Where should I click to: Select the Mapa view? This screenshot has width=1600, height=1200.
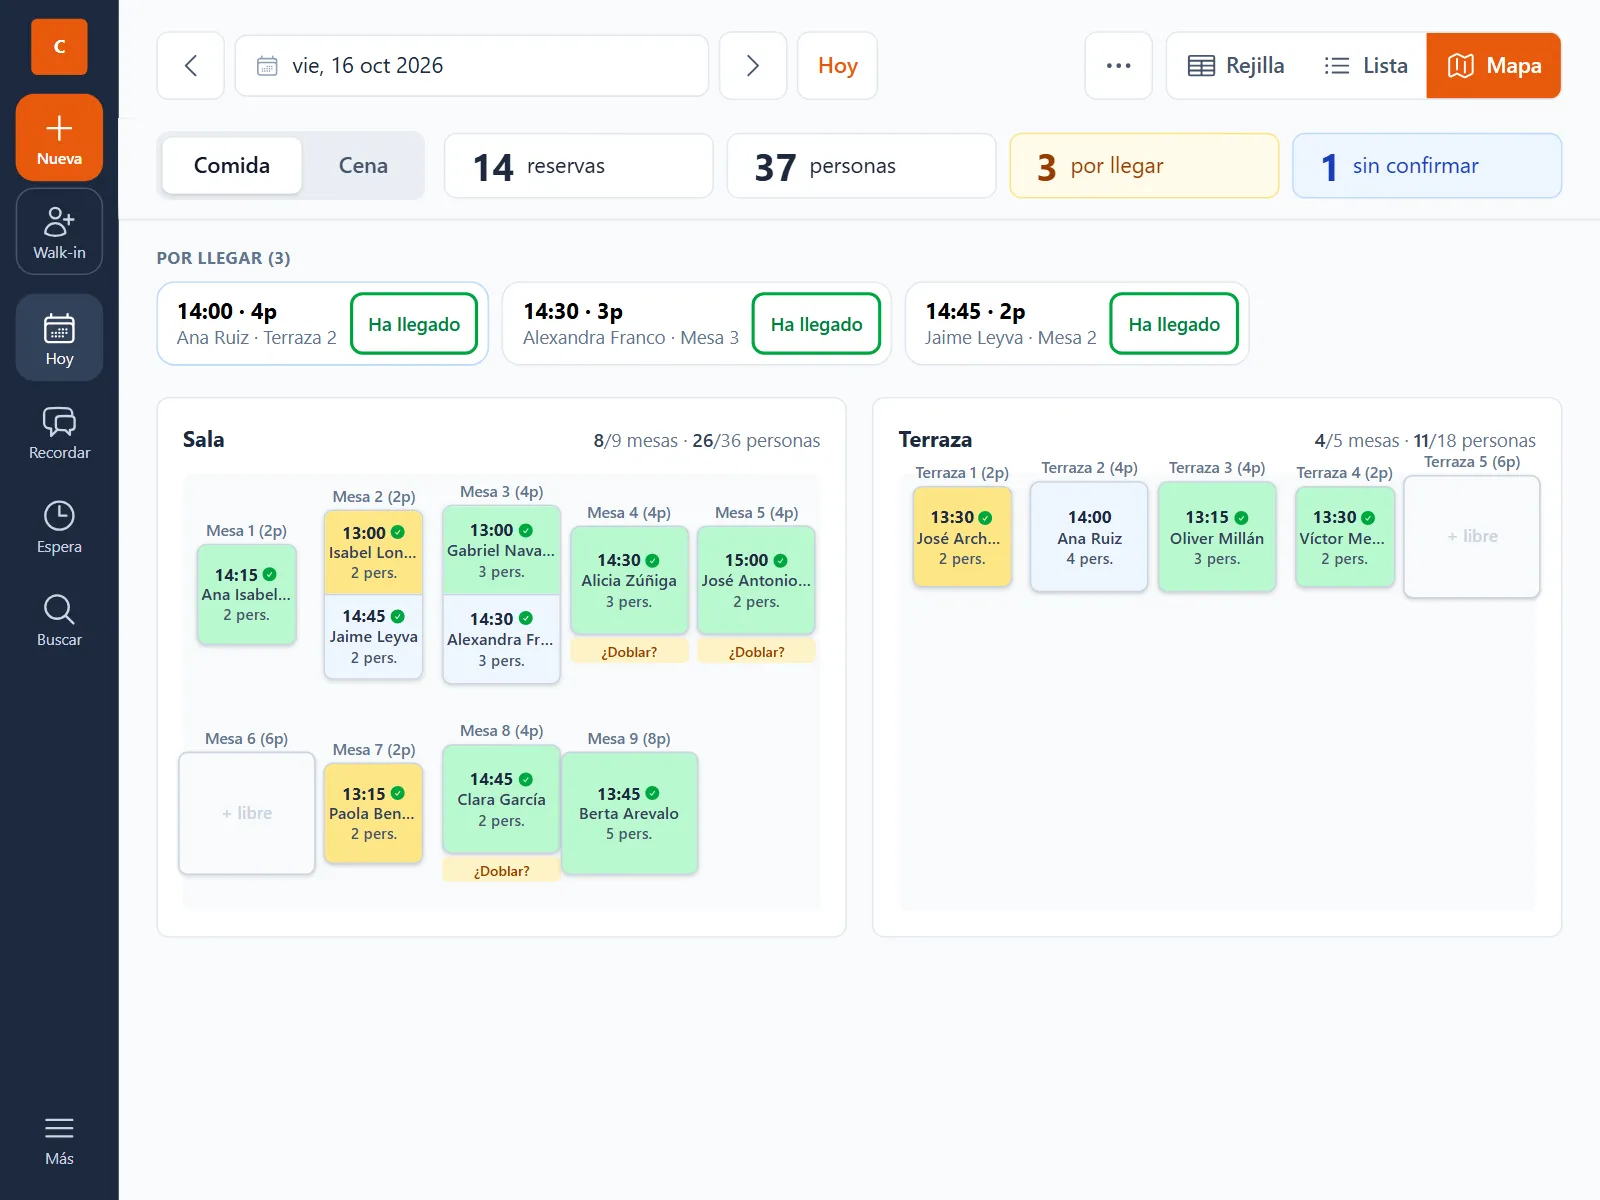tap(1494, 66)
